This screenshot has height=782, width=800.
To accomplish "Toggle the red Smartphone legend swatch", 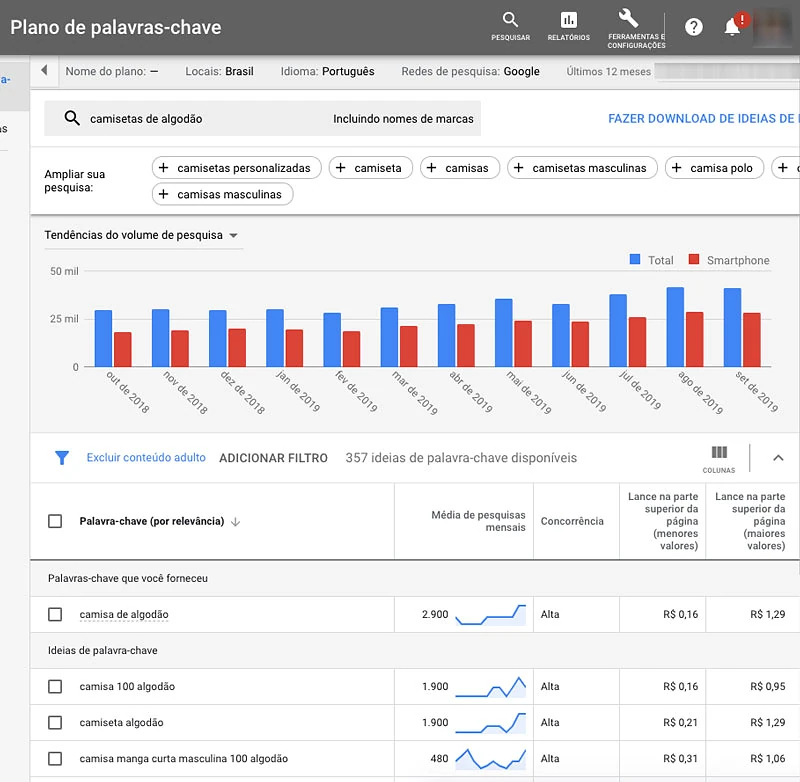I will (694, 260).
